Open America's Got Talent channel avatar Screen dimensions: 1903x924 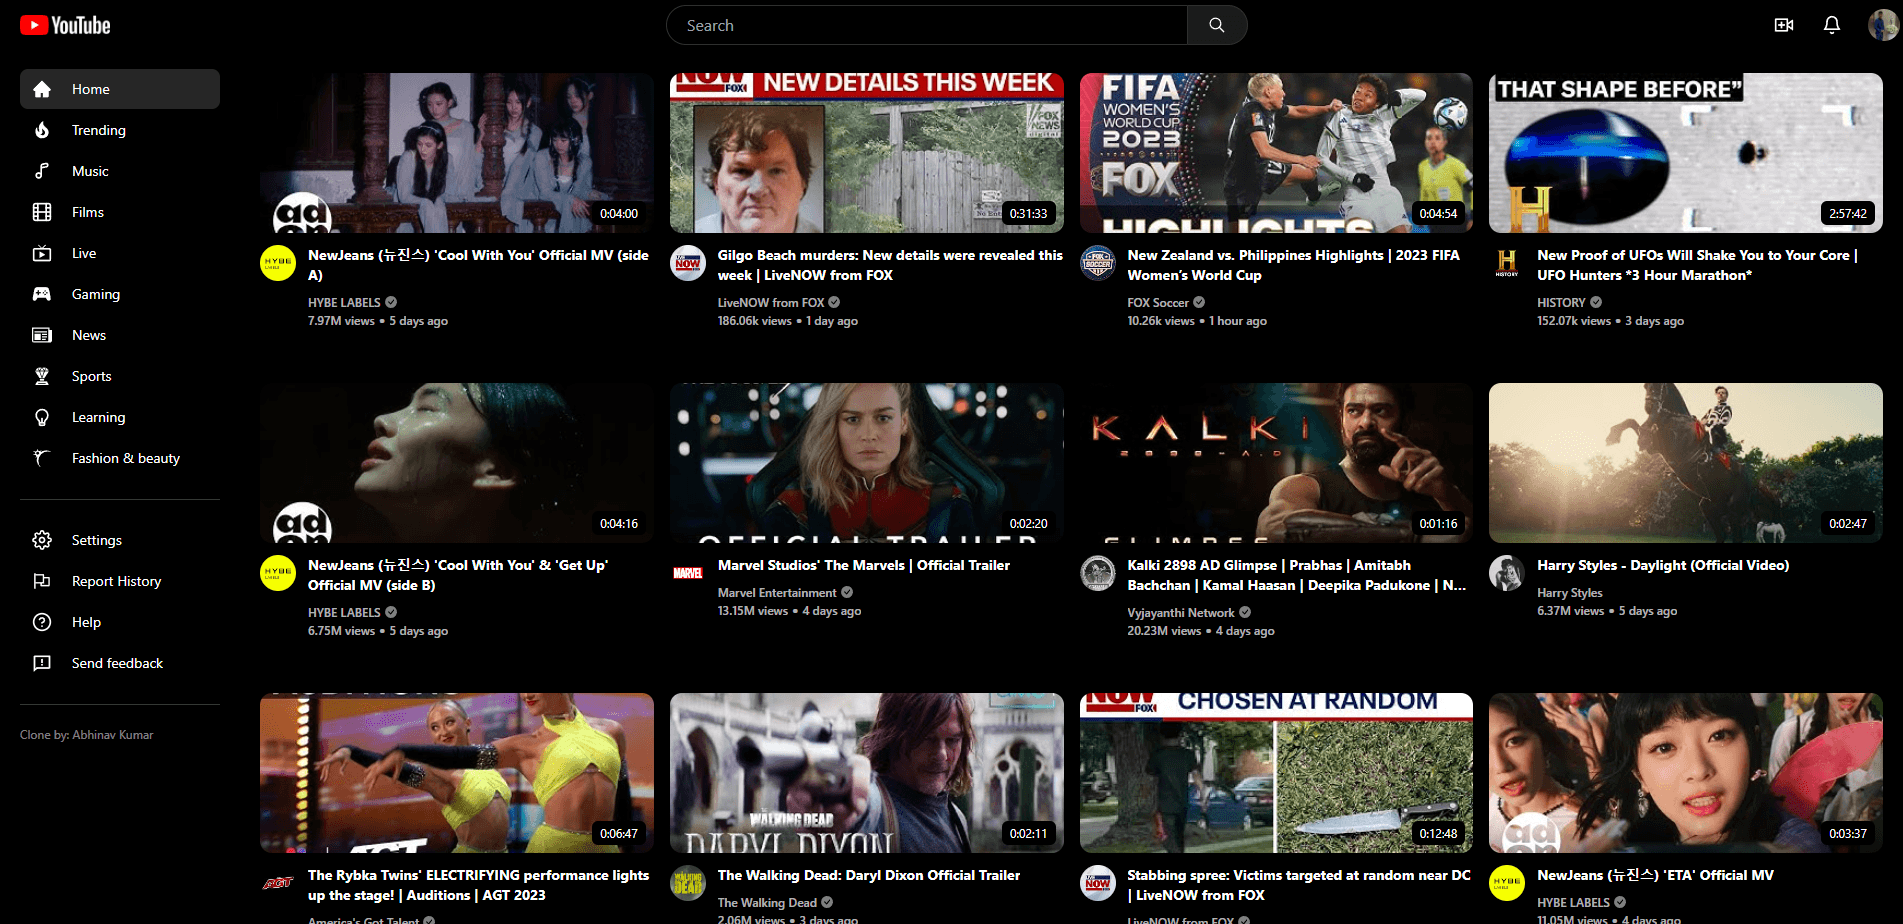[x=278, y=883]
